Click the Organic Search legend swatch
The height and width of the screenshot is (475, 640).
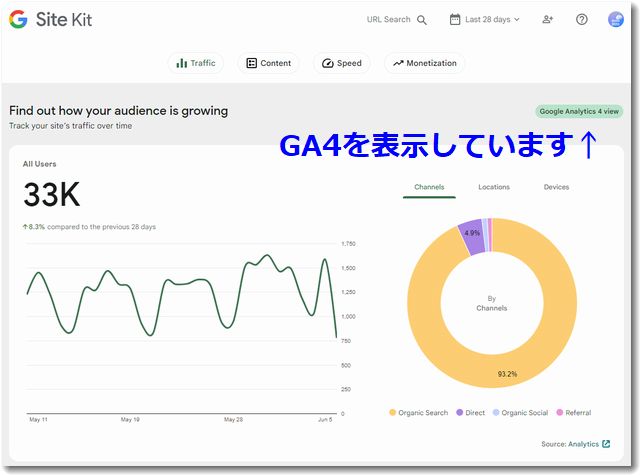(391, 412)
